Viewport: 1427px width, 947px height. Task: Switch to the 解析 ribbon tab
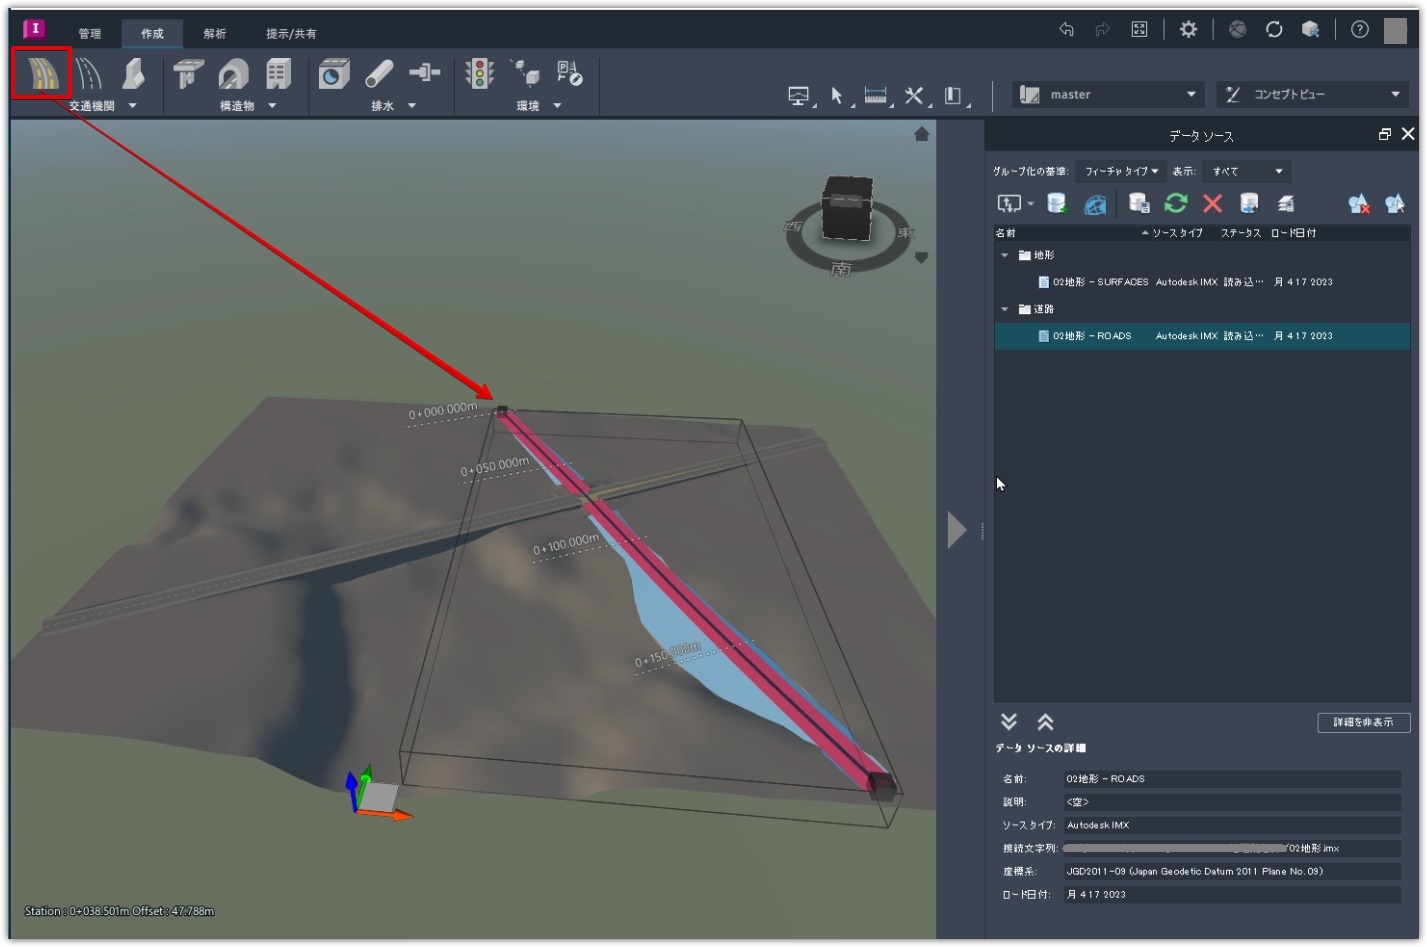coord(215,33)
